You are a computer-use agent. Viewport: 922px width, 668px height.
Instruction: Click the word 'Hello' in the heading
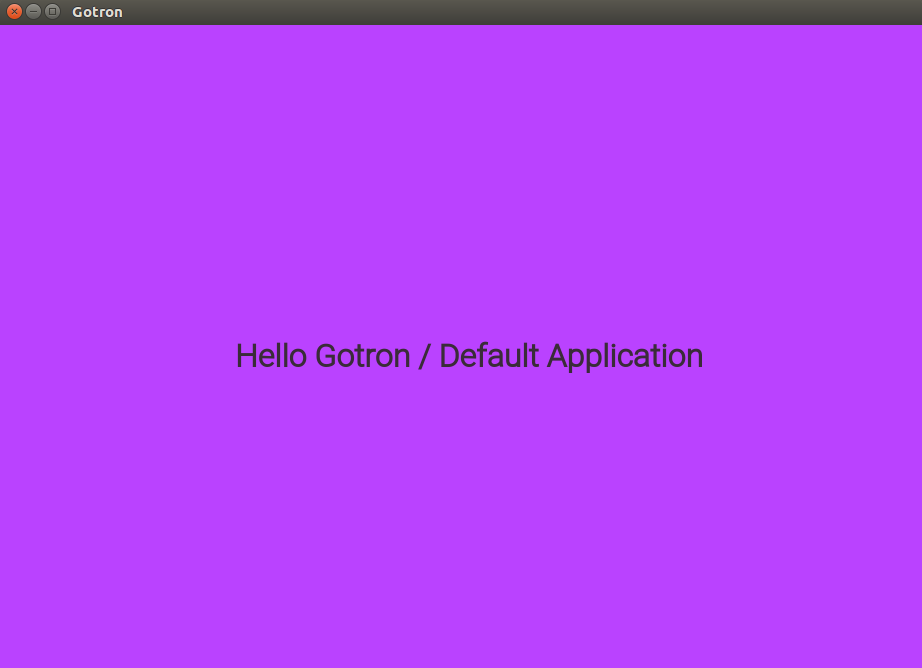(x=272, y=356)
